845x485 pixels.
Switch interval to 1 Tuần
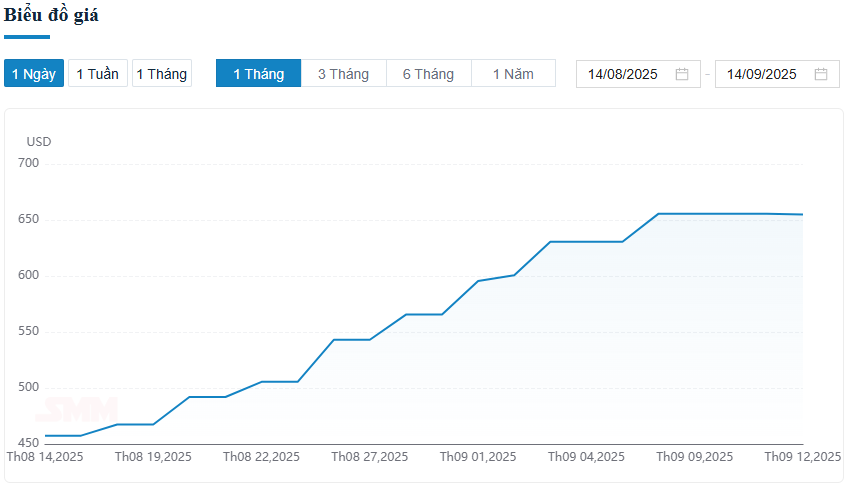click(x=97, y=74)
